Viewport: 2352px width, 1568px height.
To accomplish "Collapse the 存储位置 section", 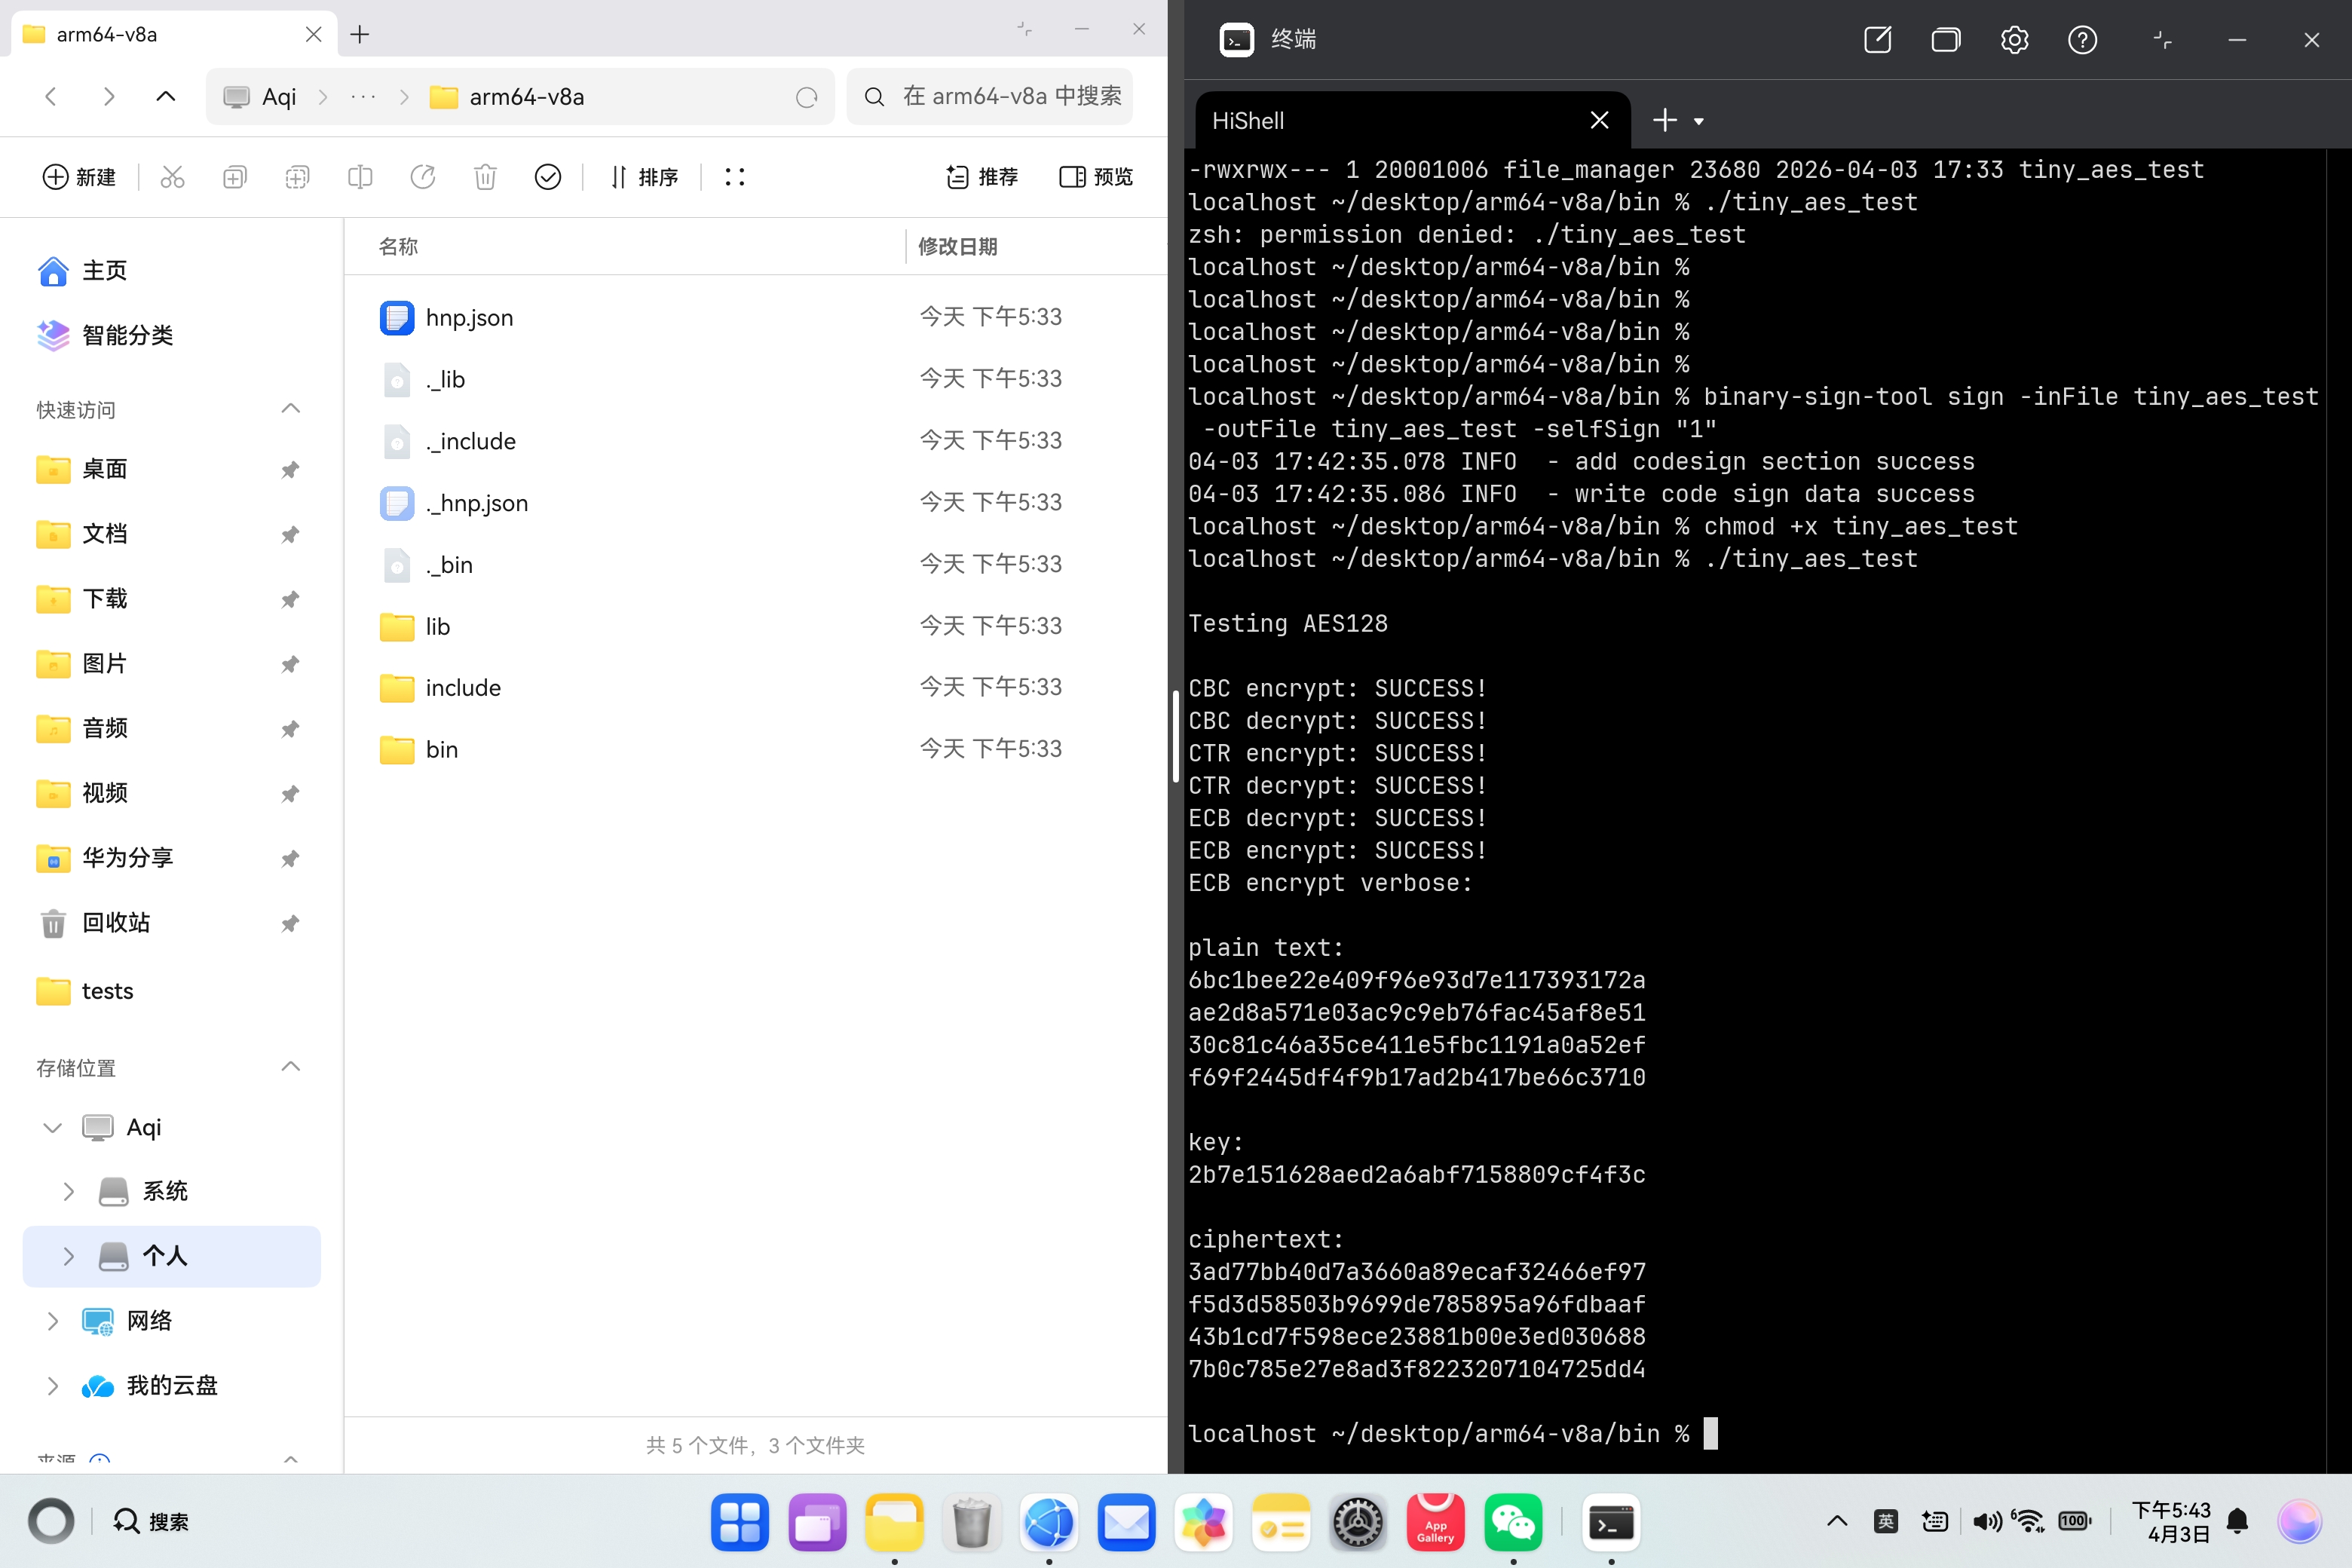I will [290, 1067].
